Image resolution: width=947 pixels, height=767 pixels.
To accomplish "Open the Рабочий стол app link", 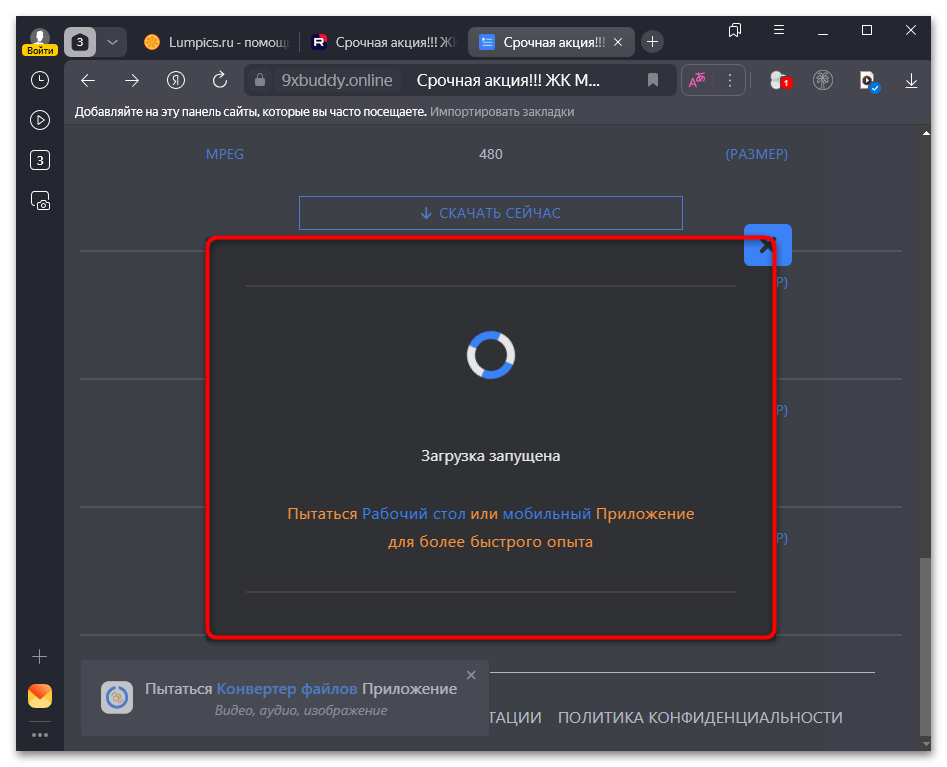I will [414, 514].
